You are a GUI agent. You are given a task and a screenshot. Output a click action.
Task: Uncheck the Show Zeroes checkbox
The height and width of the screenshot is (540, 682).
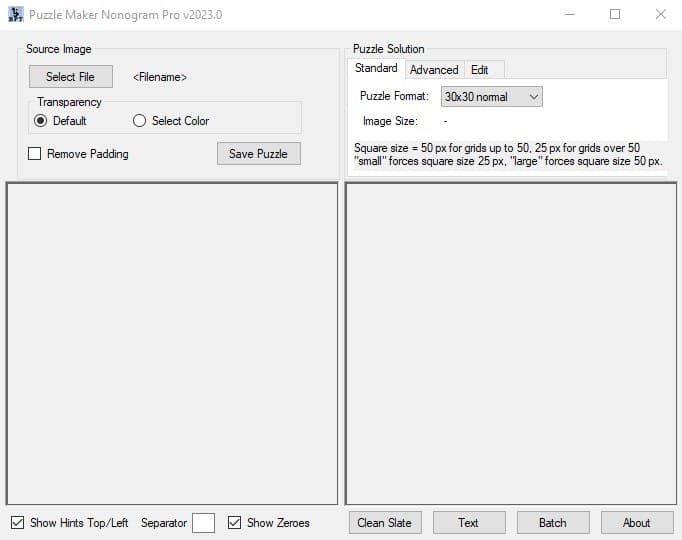pos(235,523)
